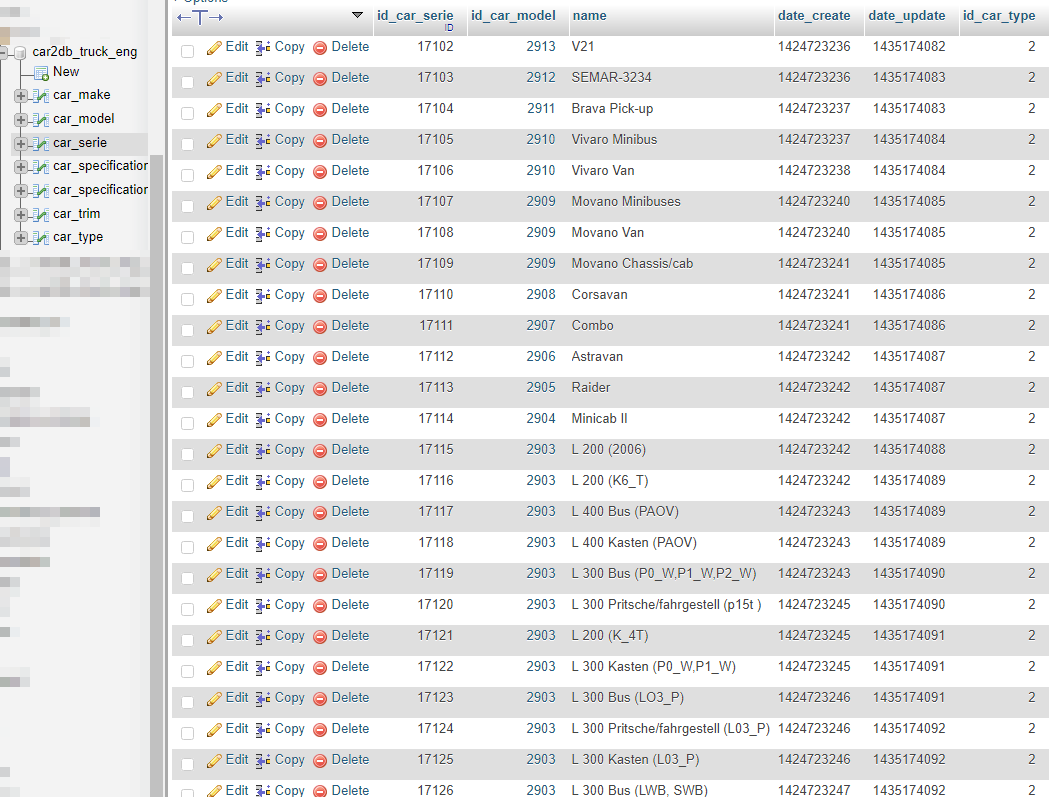Click red Delete icon in row 17119
The width and height of the screenshot is (1051, 797).
point(320,574)
